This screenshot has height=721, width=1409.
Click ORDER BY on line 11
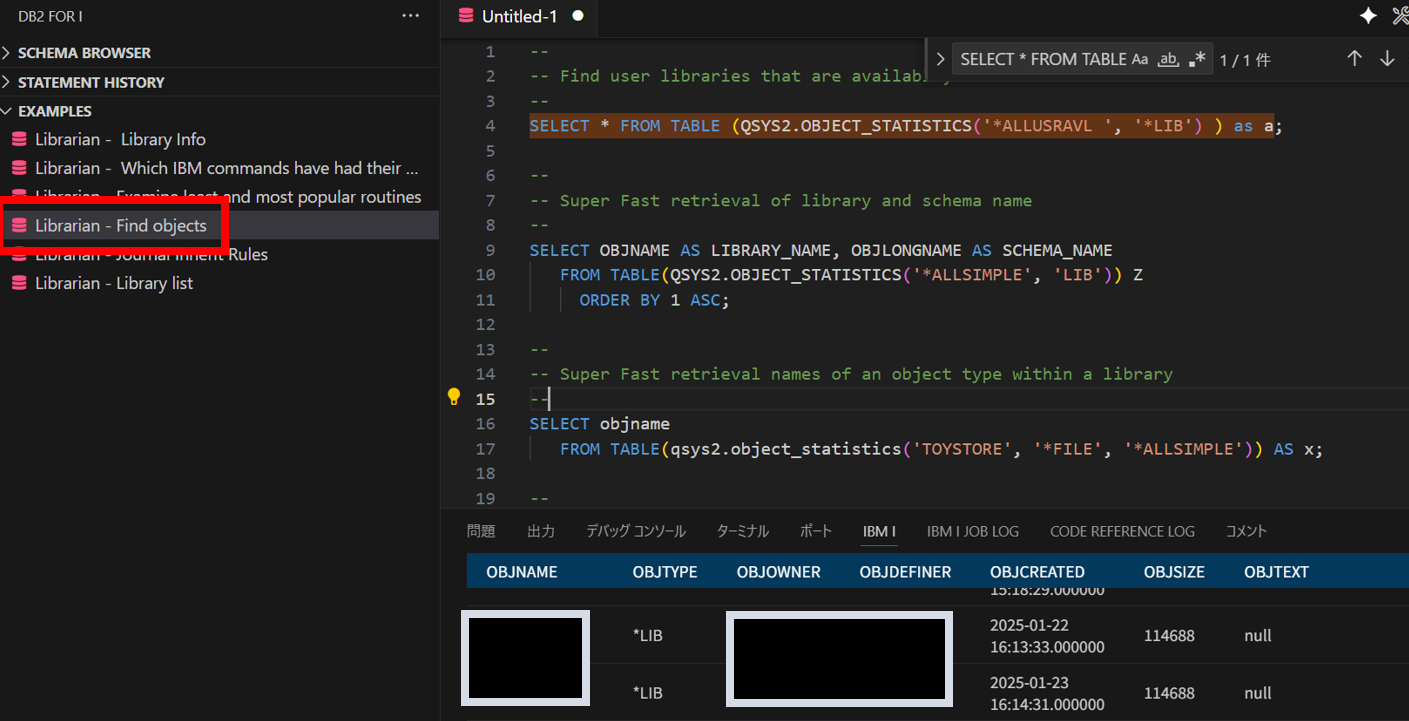click(x=620, y=300)
